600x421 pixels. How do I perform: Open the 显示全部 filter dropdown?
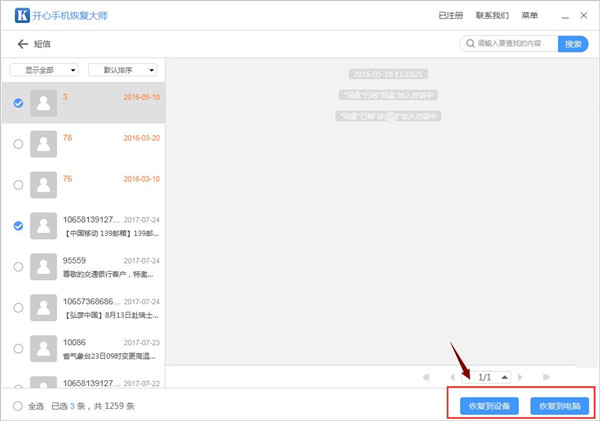[44, 70]
